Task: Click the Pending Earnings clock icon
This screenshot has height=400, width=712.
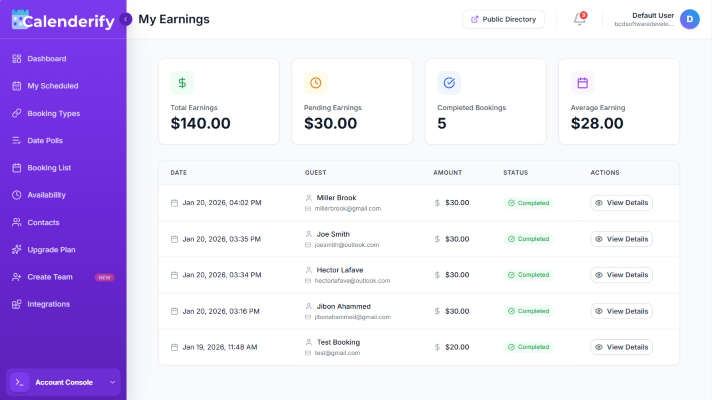Action: tap(315, 83)
